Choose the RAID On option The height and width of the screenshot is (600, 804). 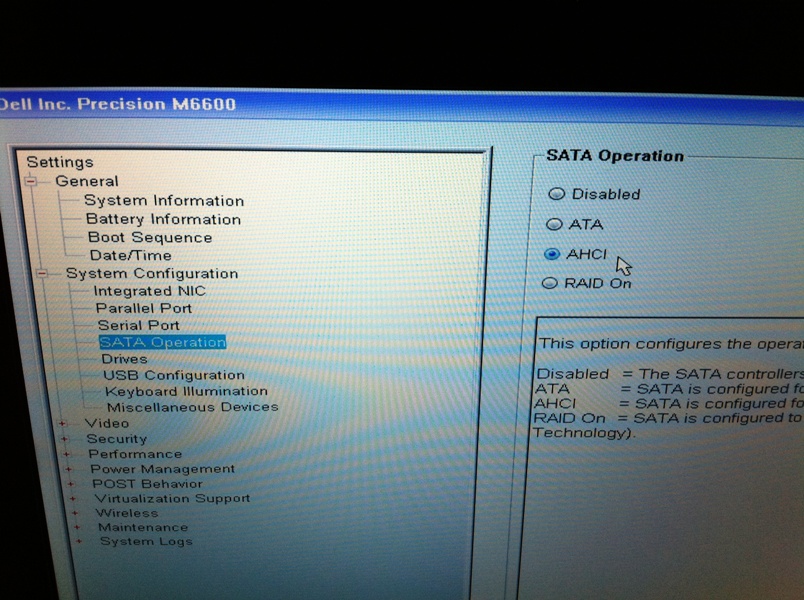(550, 283)
